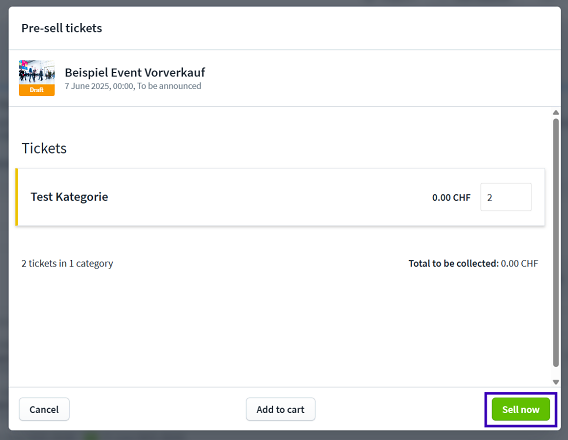Click the empty area below ticket summary
Viewport: 568px width, 440px height.
(279, 326)
